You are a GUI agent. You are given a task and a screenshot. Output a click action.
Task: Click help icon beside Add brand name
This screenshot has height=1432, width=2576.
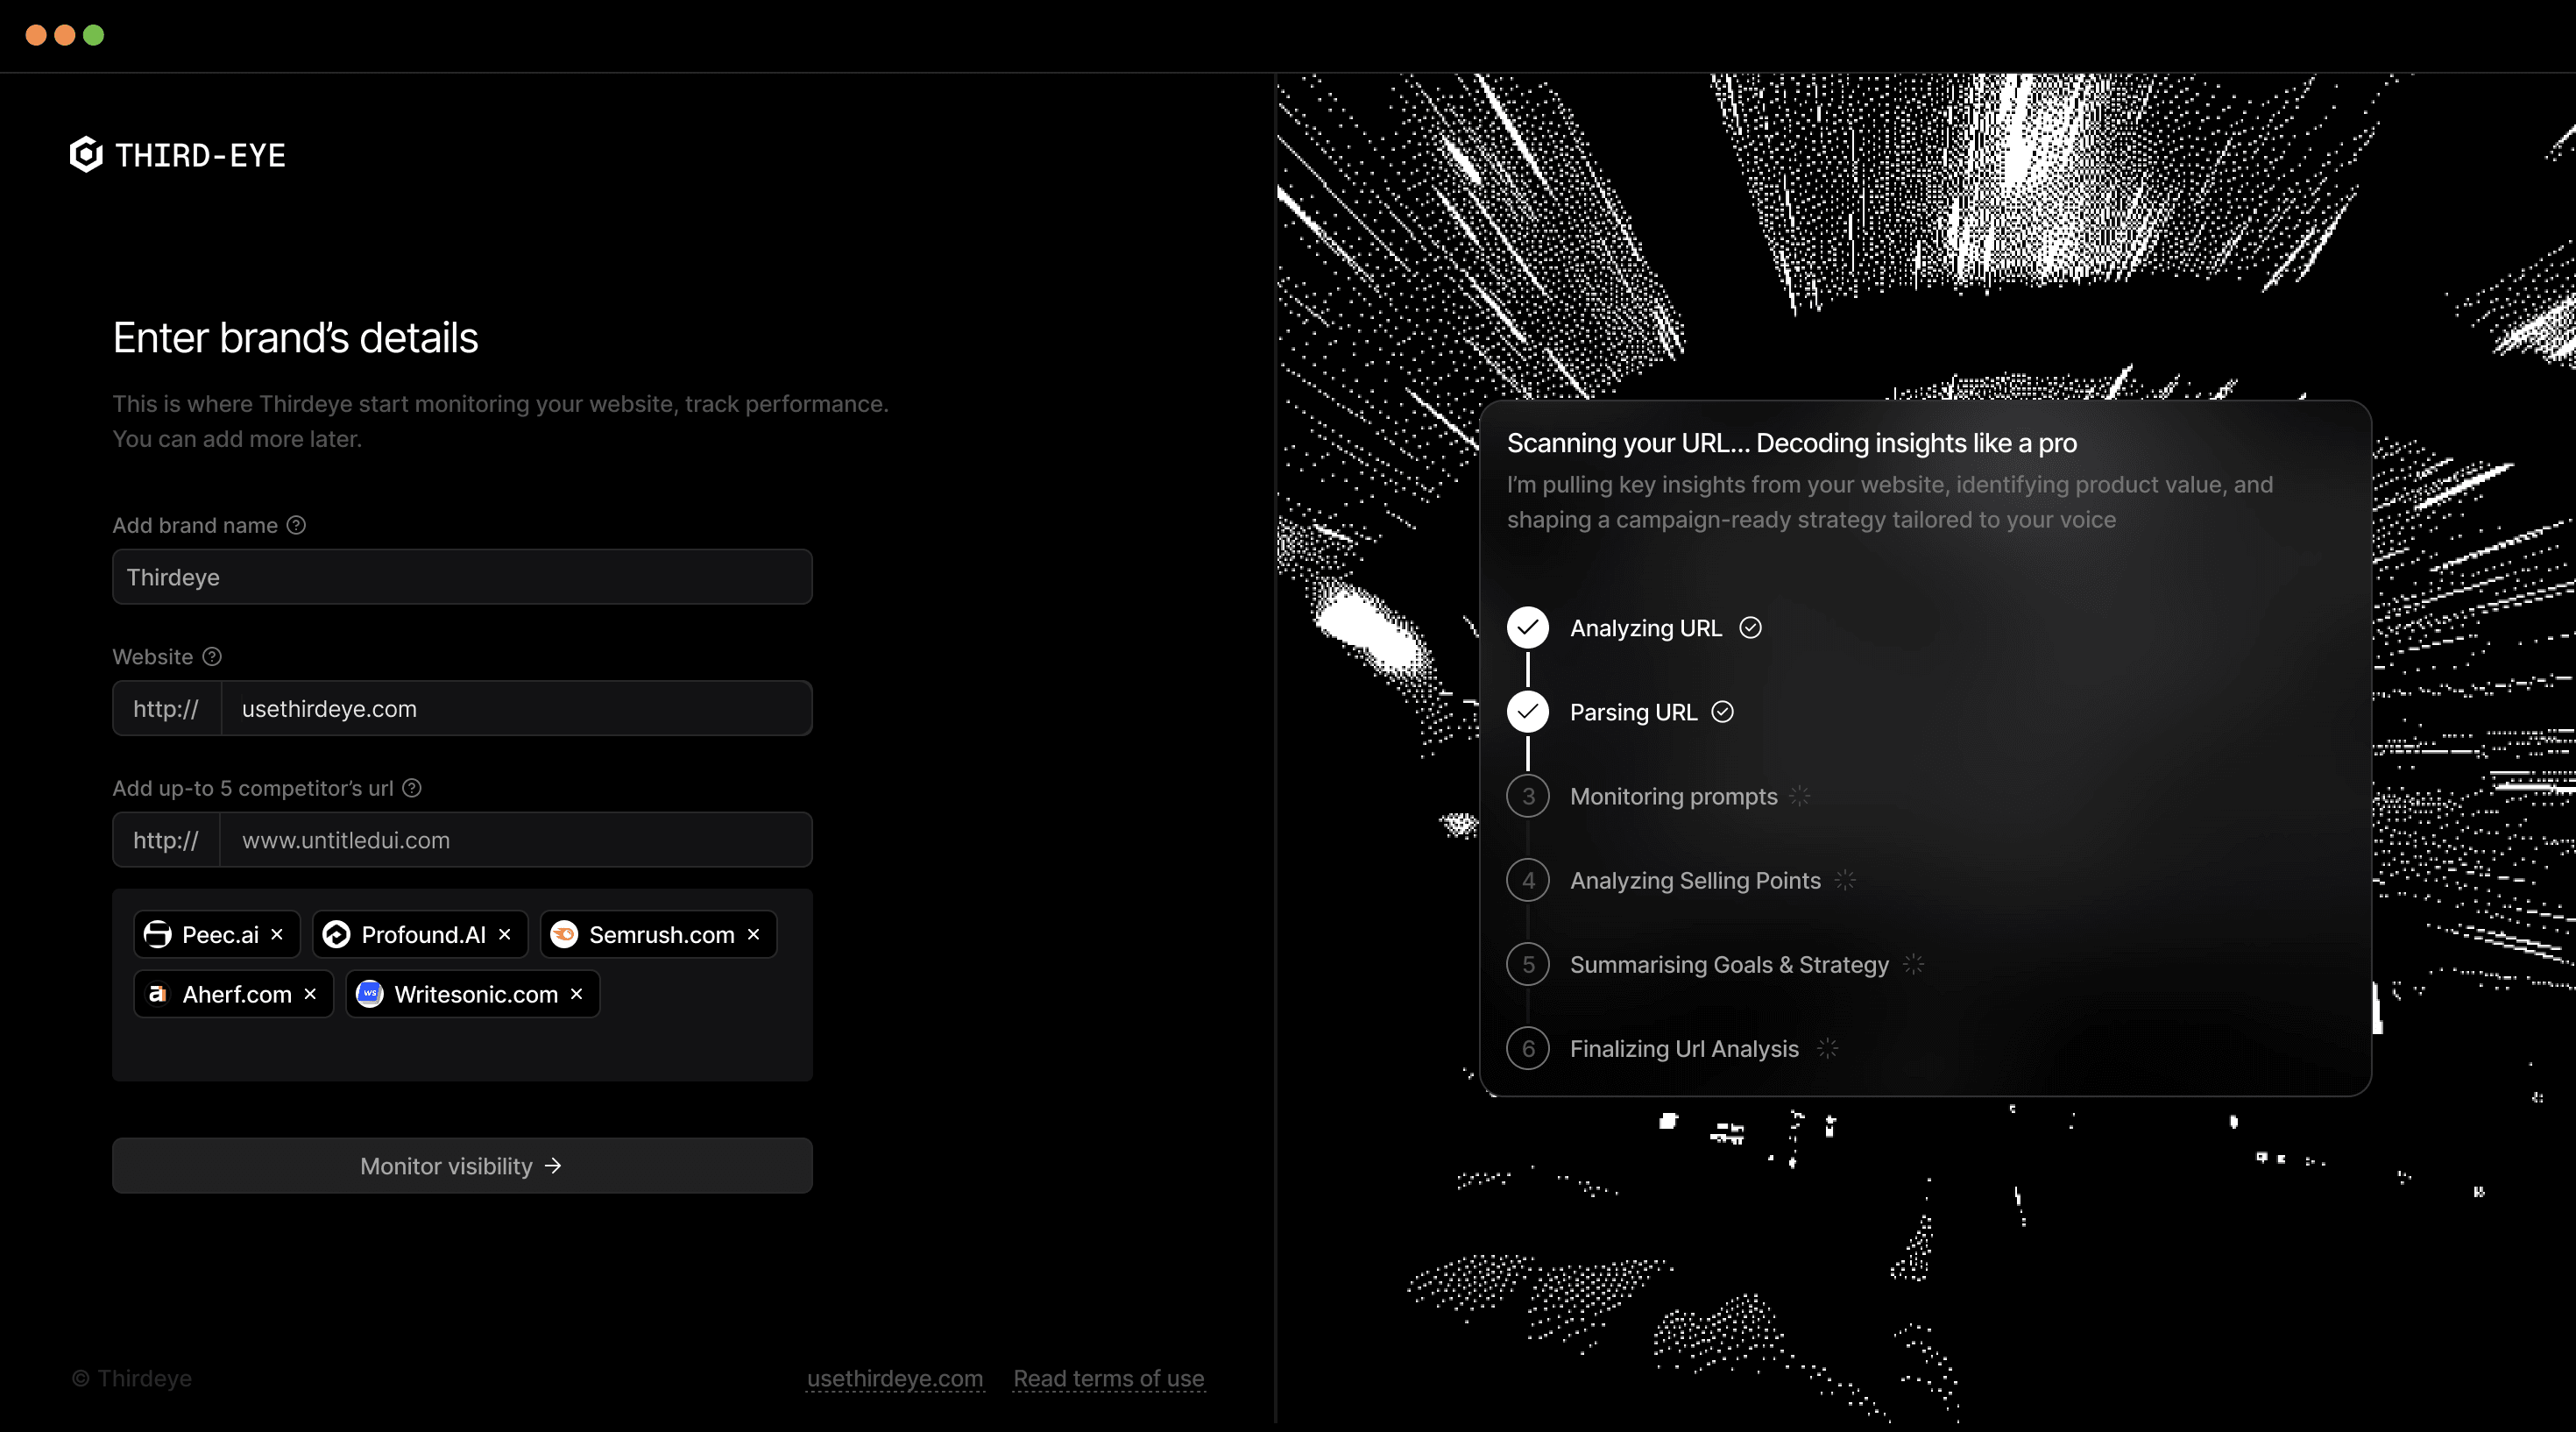pyautogui.click(x=296, y=525)
